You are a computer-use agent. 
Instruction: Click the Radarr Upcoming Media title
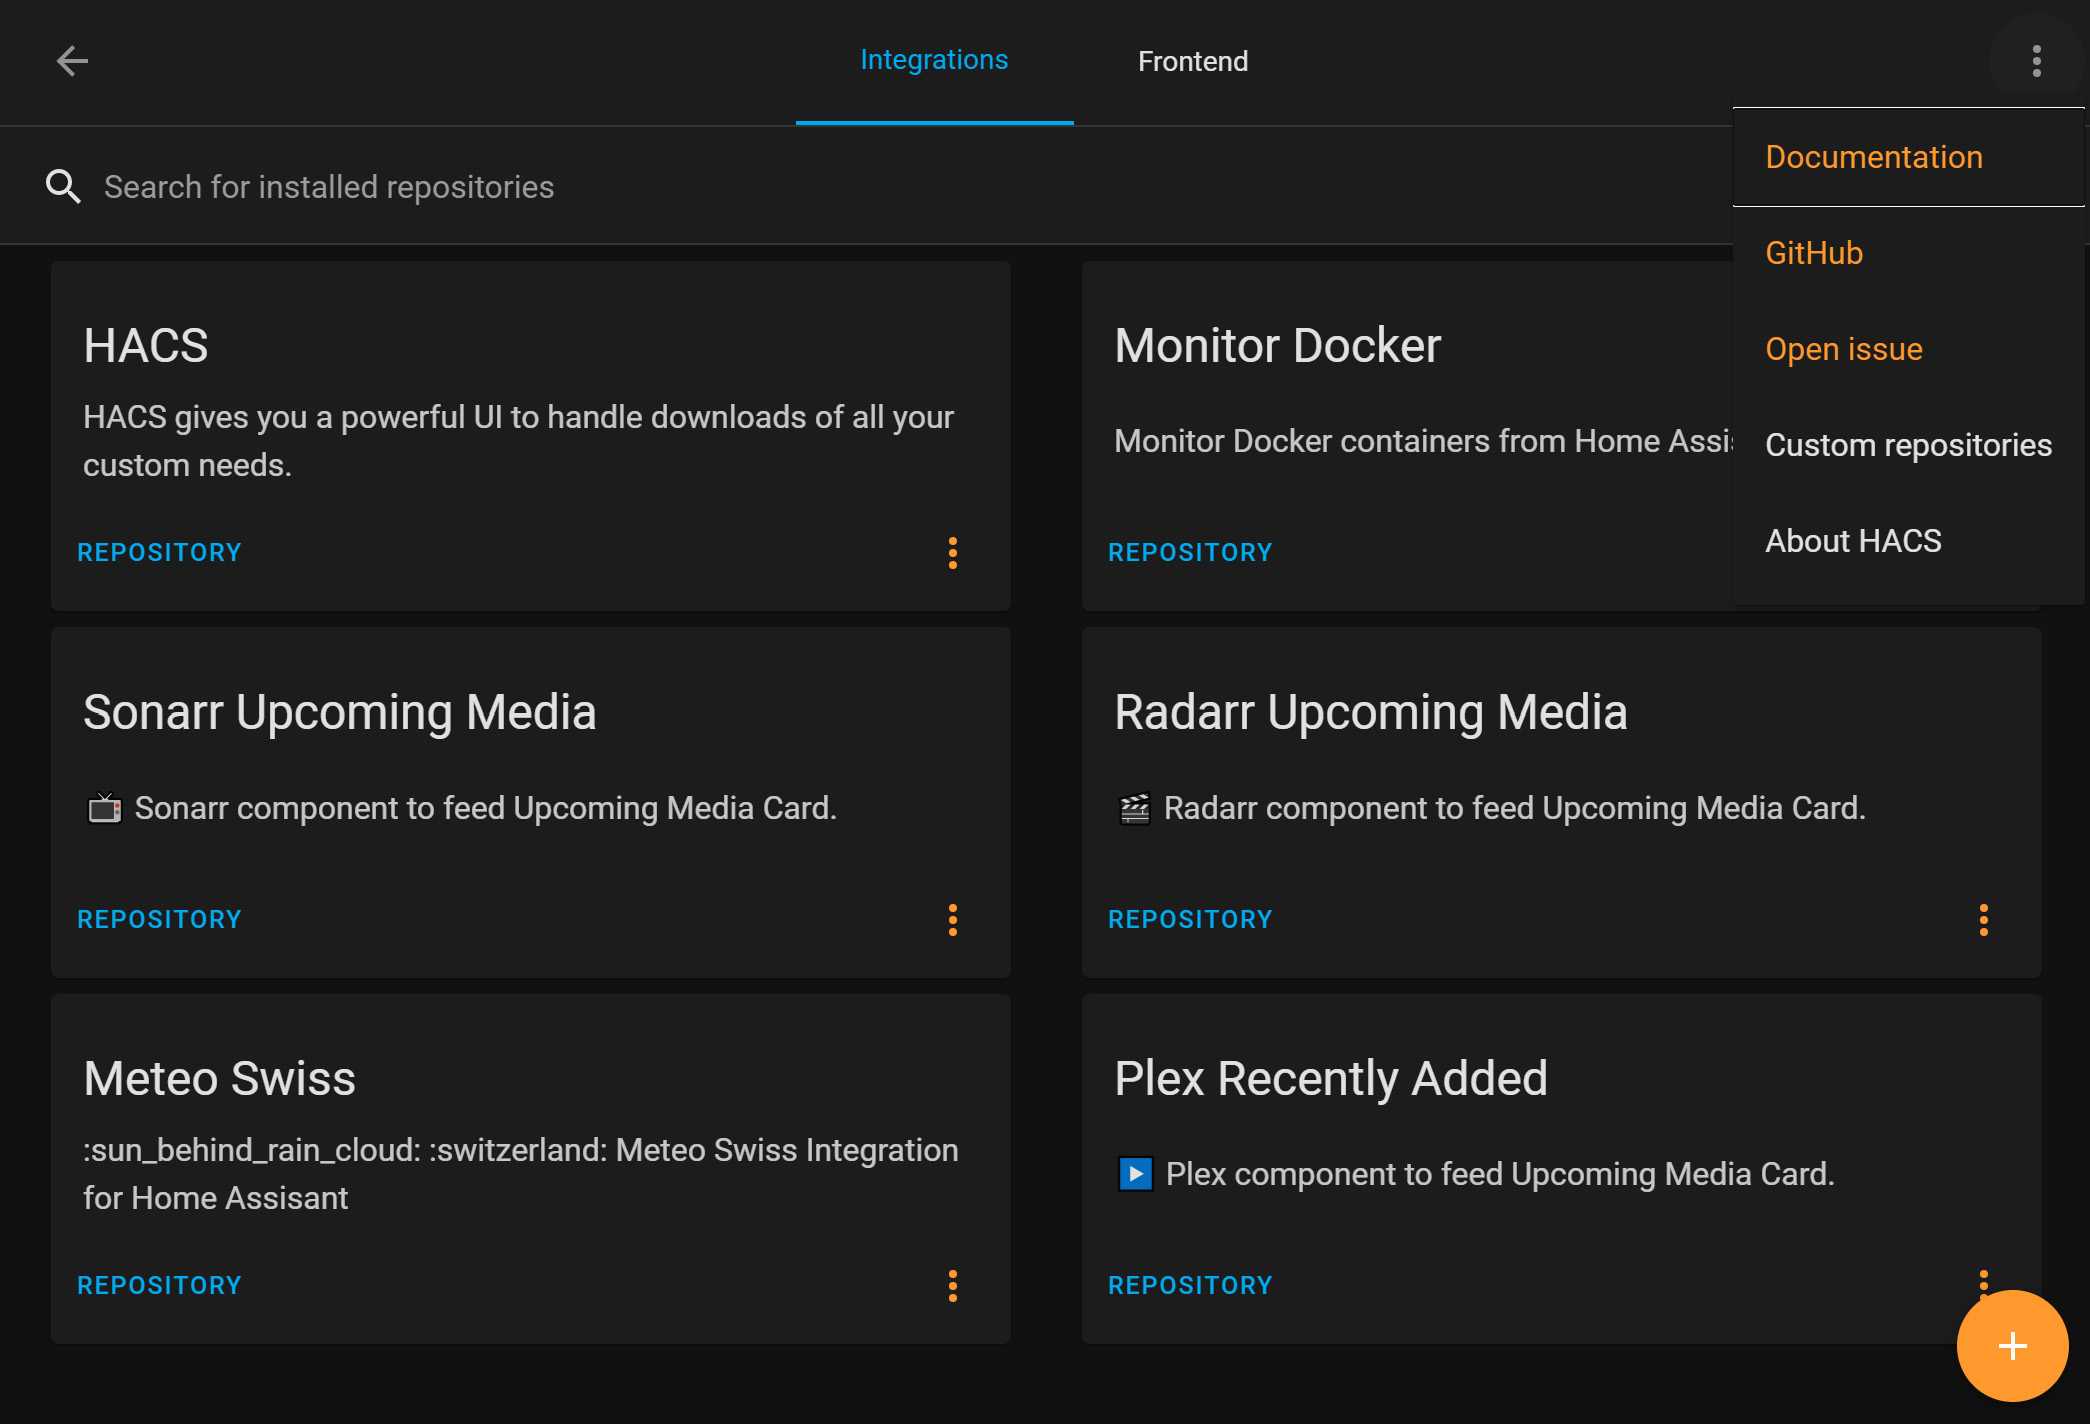pyautogui.click(x=1371, y=713)
